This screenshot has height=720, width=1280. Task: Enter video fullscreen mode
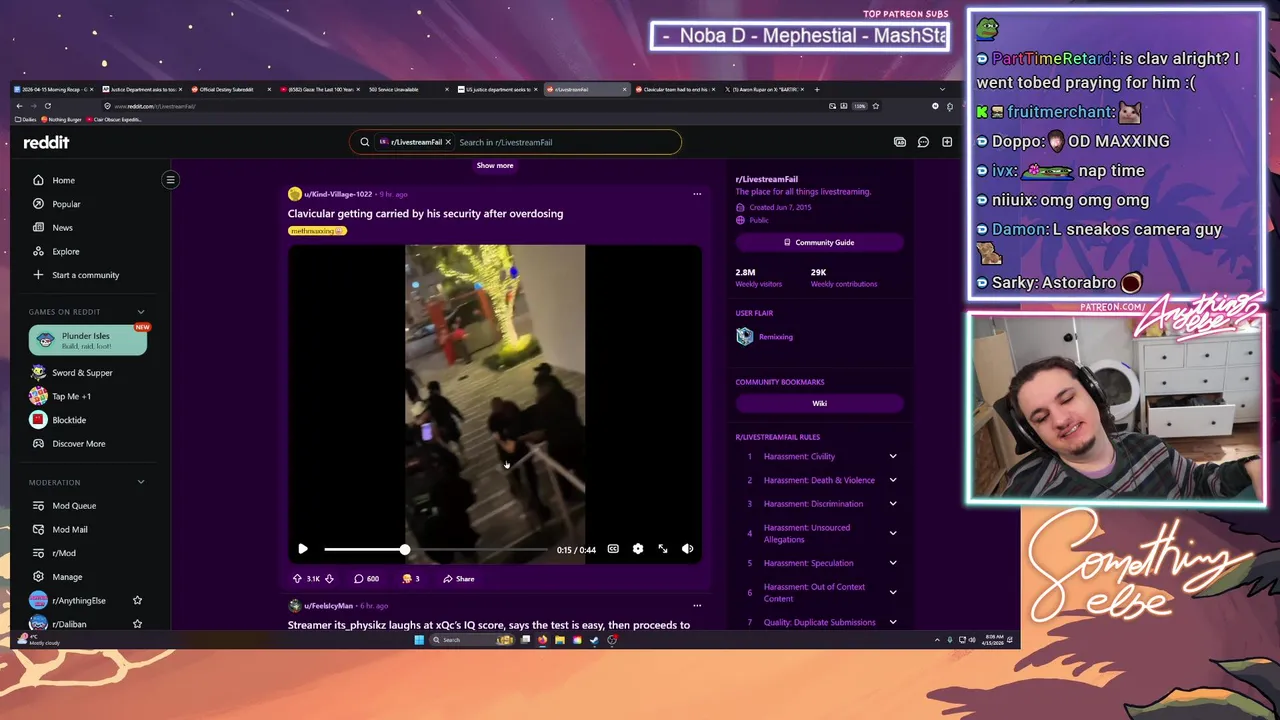[662, 549]
